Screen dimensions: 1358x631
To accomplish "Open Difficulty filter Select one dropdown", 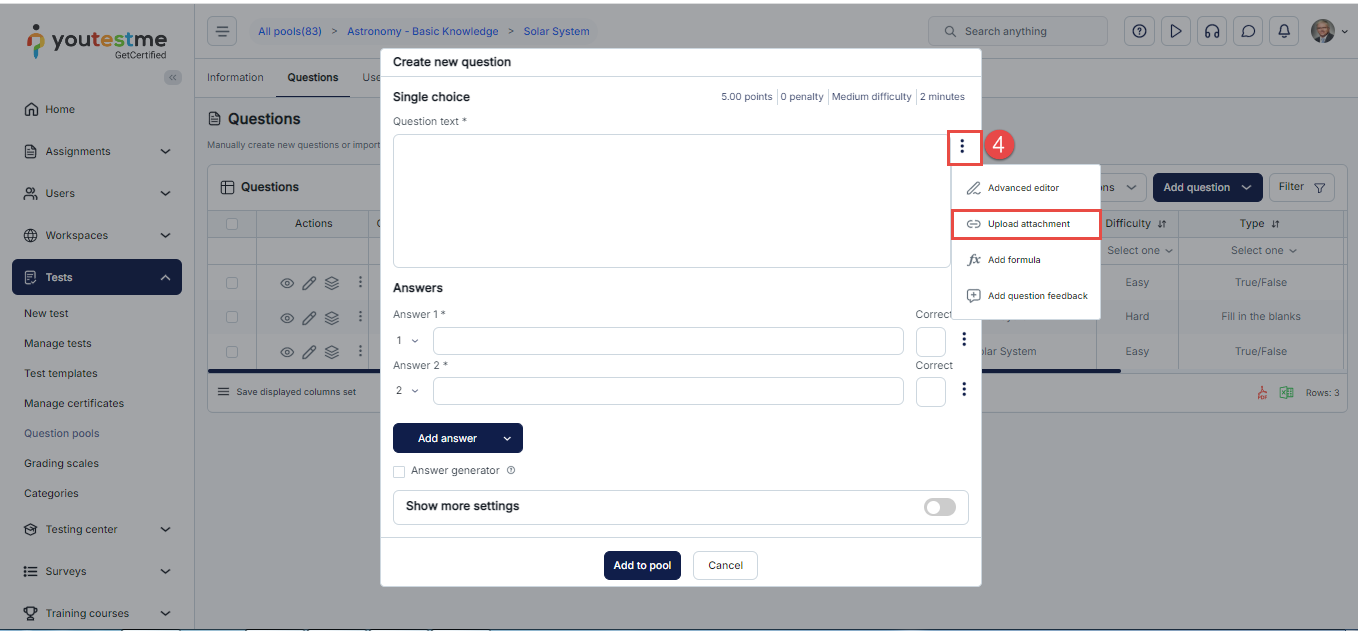I will pyautogui.click(x=1140, y=251).
